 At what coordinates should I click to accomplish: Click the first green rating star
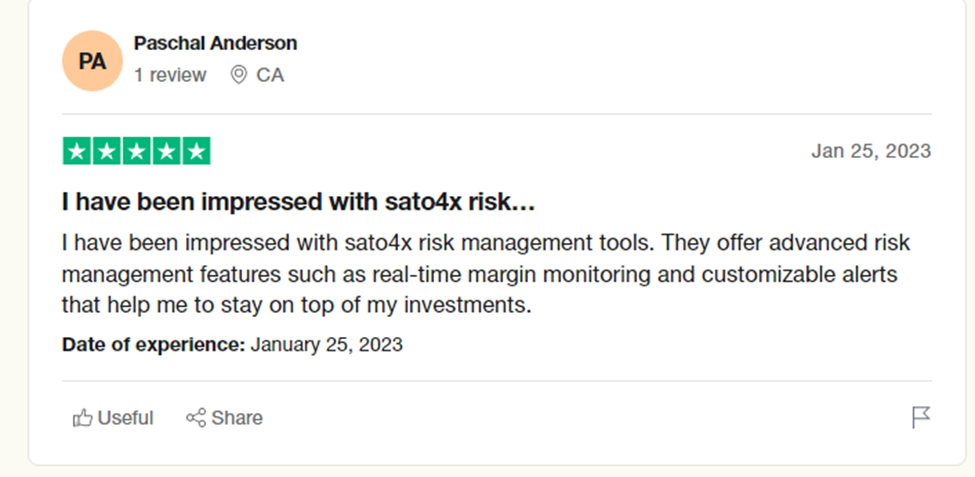tap(76, 151)
